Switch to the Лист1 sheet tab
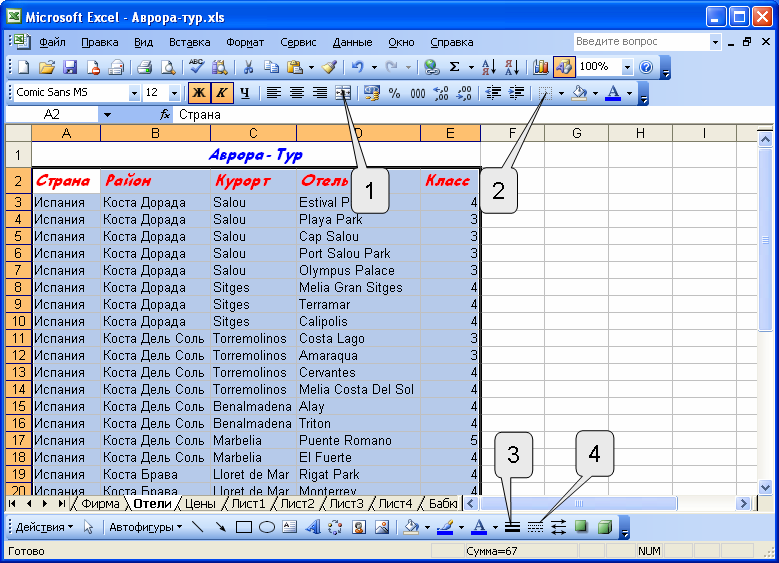Screen dimensions: 779x563 248,504
